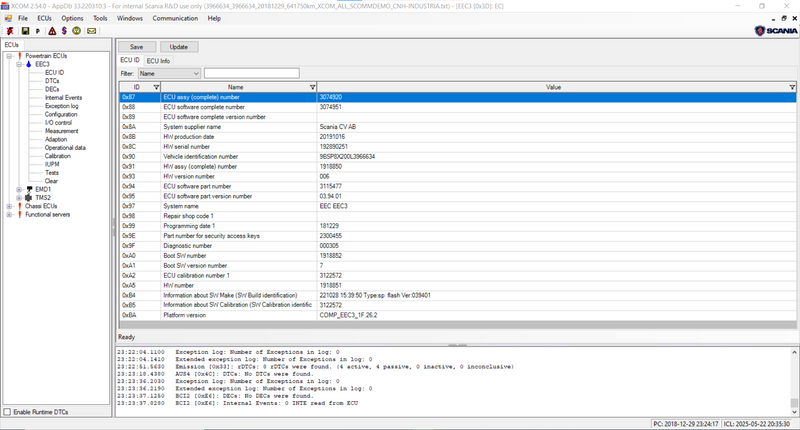Expand the EMD1 tree node

19,189
